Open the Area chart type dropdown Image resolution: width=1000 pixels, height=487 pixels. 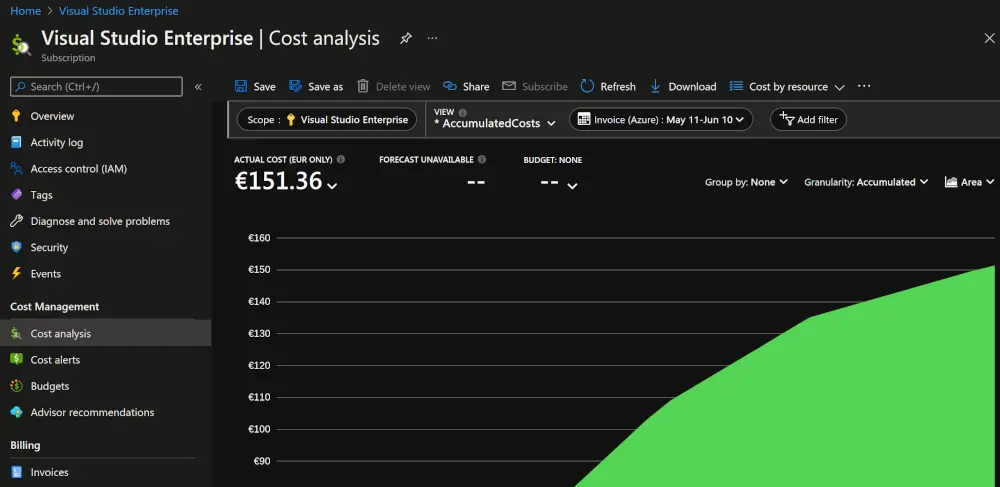tap(969, 182)
